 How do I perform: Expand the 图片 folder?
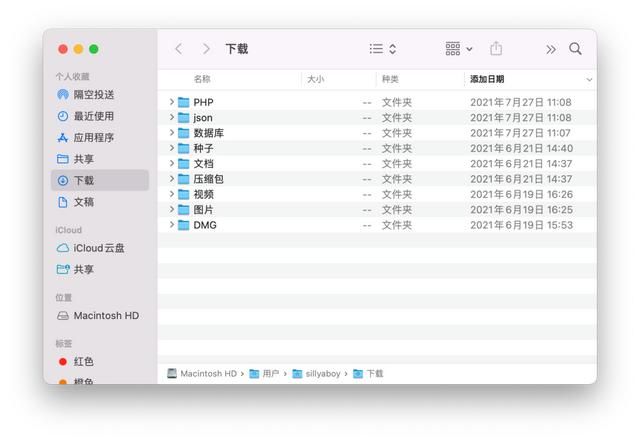pyautogui.click(x=172, y=209)
